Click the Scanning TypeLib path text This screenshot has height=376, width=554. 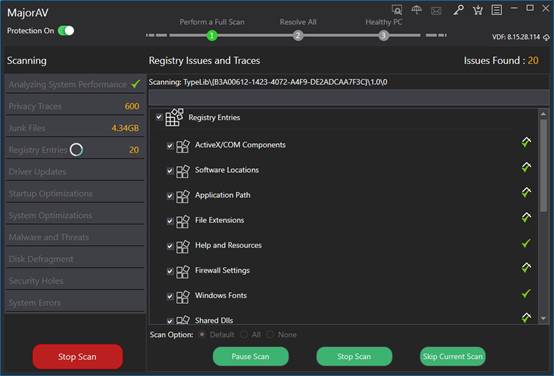coord(268,82)
